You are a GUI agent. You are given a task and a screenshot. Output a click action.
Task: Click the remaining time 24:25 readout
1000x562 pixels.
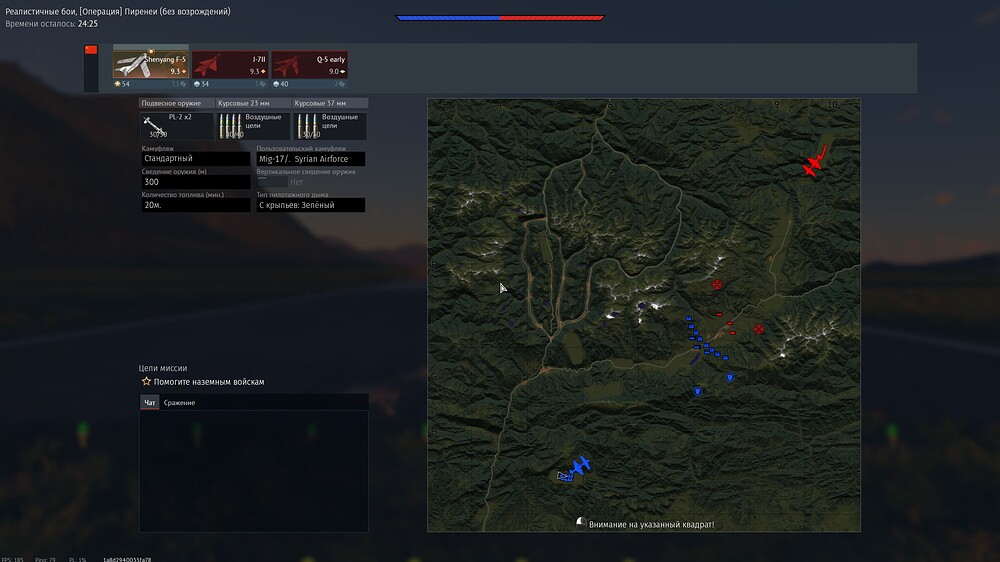pyautogui.click(x=88, y=24)
